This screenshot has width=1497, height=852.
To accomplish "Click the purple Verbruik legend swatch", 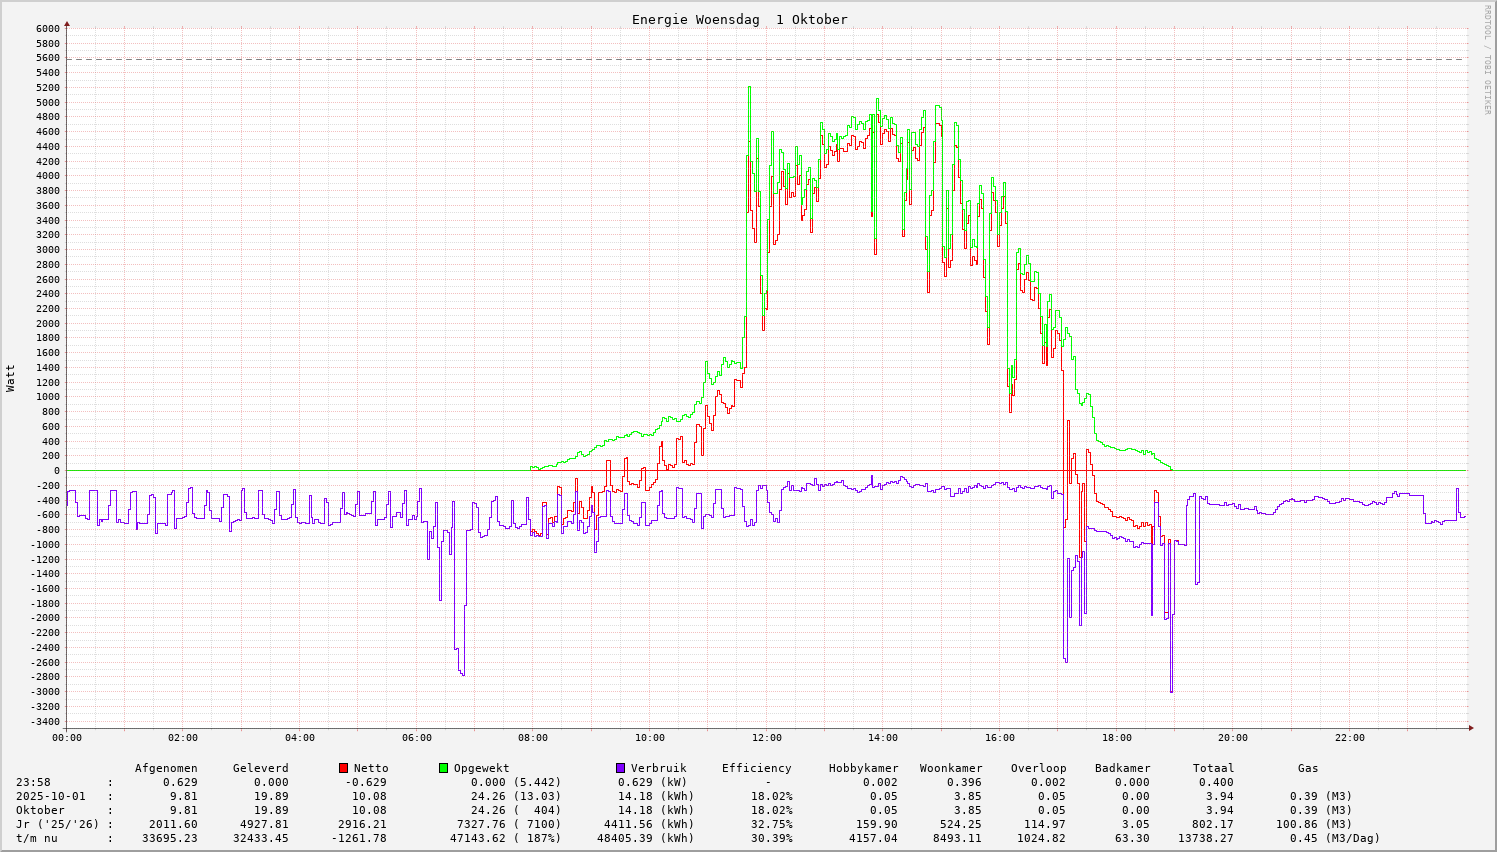I will coord(620,768).
